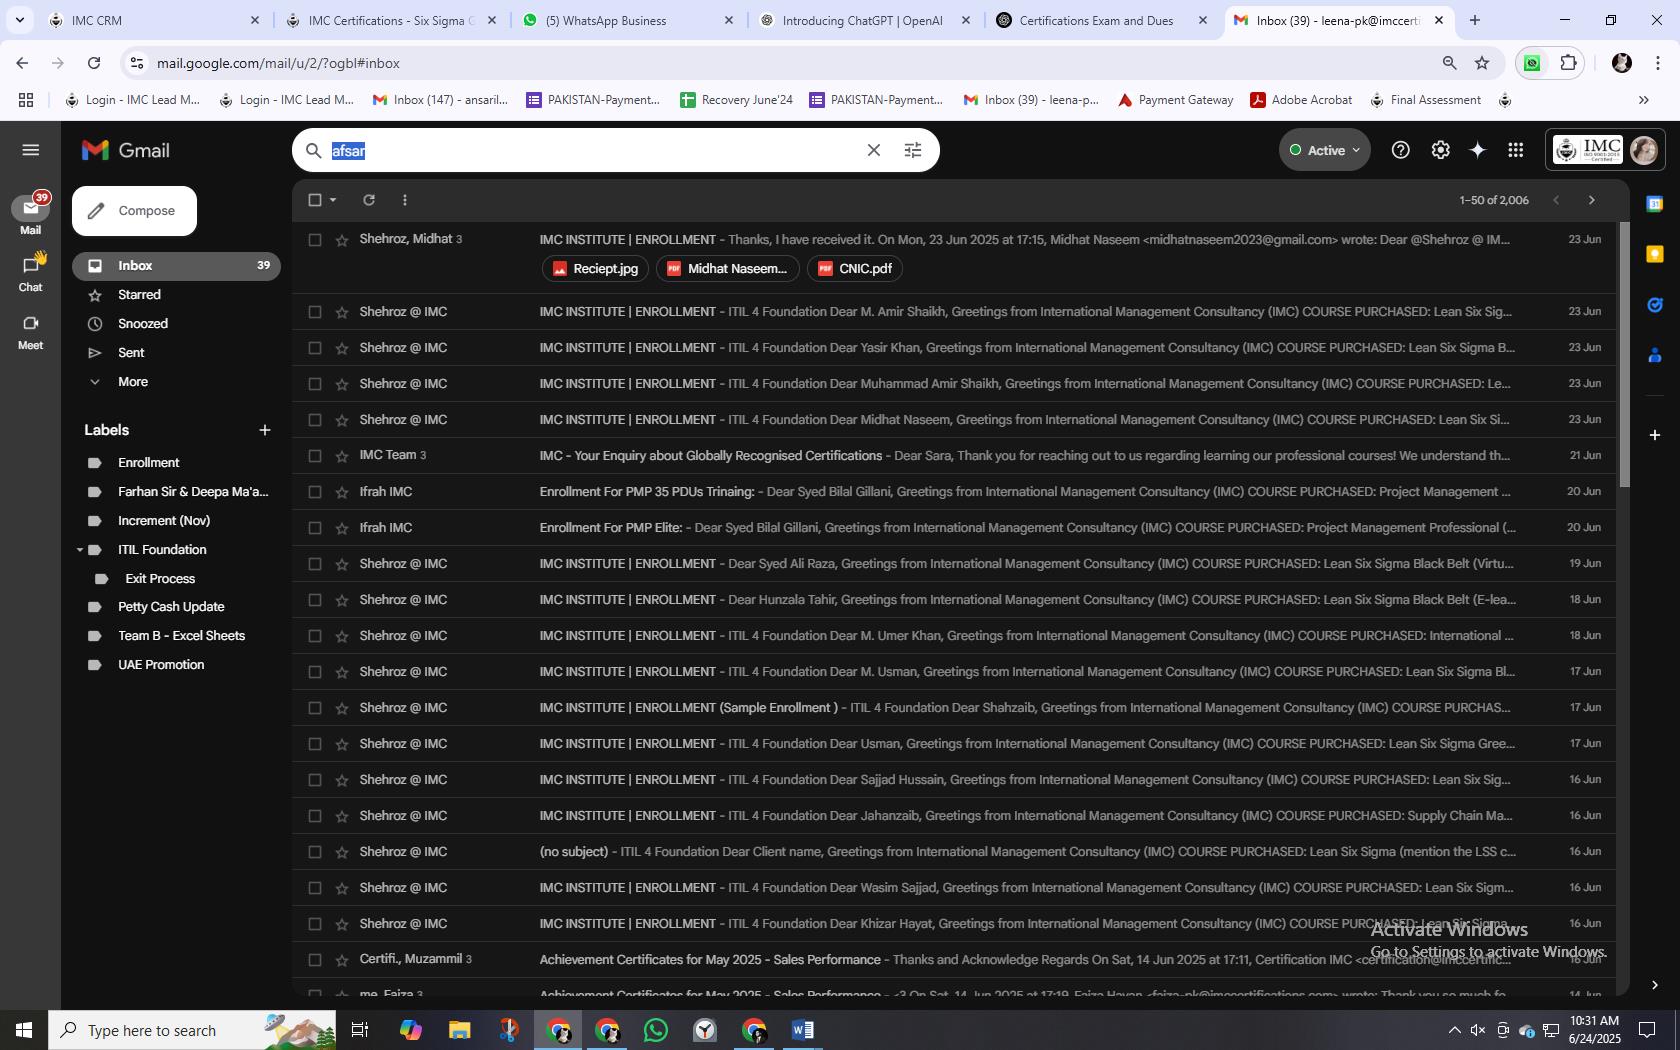Select checkbox for PMP 35 PDUs Training email
The height and width of the screenshot is (1050, 1680).
tap(315, 492)
